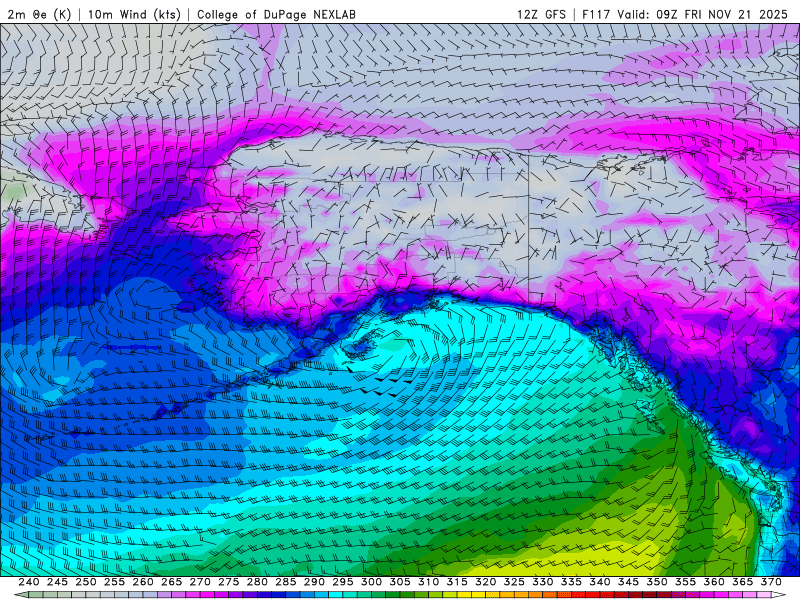Image resolution: width=800 pixels, height=600 pixels.
Task: Click the 350 colorbar value
Action: [657, 582]
